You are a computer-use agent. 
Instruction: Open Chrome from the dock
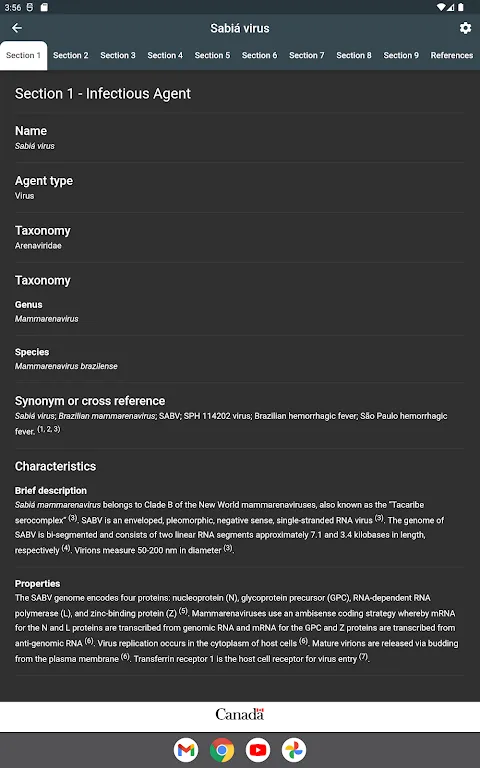point(222,750)
